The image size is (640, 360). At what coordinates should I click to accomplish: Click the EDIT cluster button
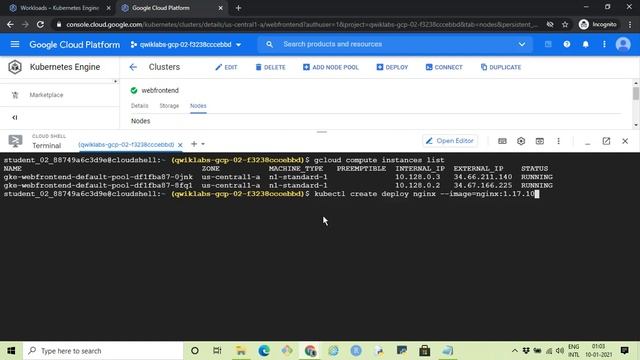(x=226, y=67)
